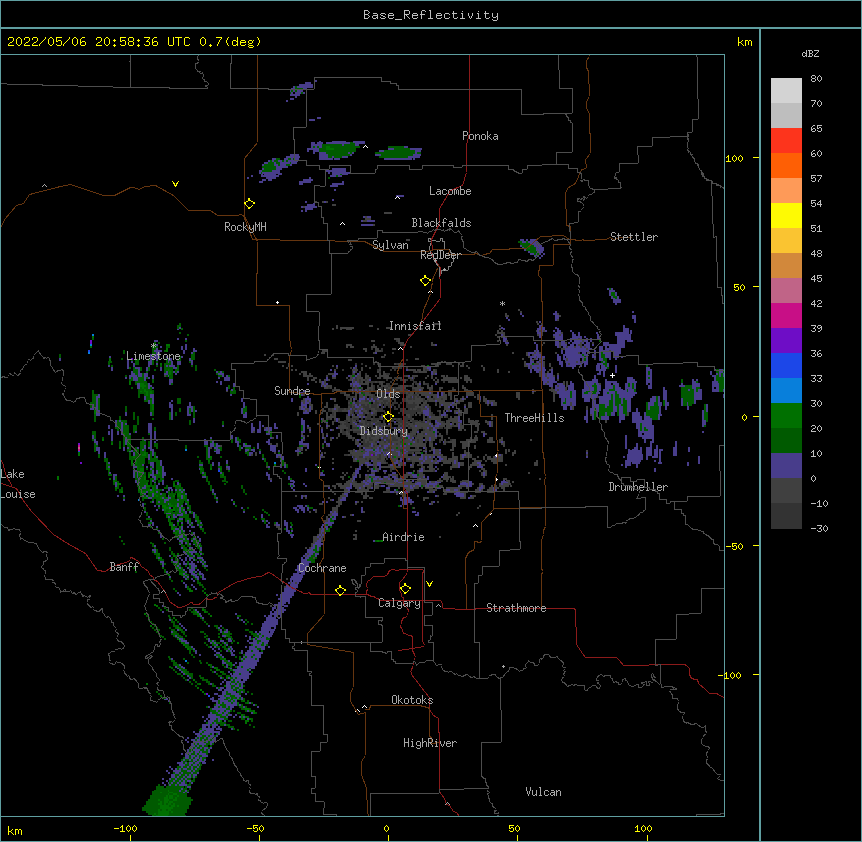
Task: Click the ThreeHills label
Action: tap(534, 418)
